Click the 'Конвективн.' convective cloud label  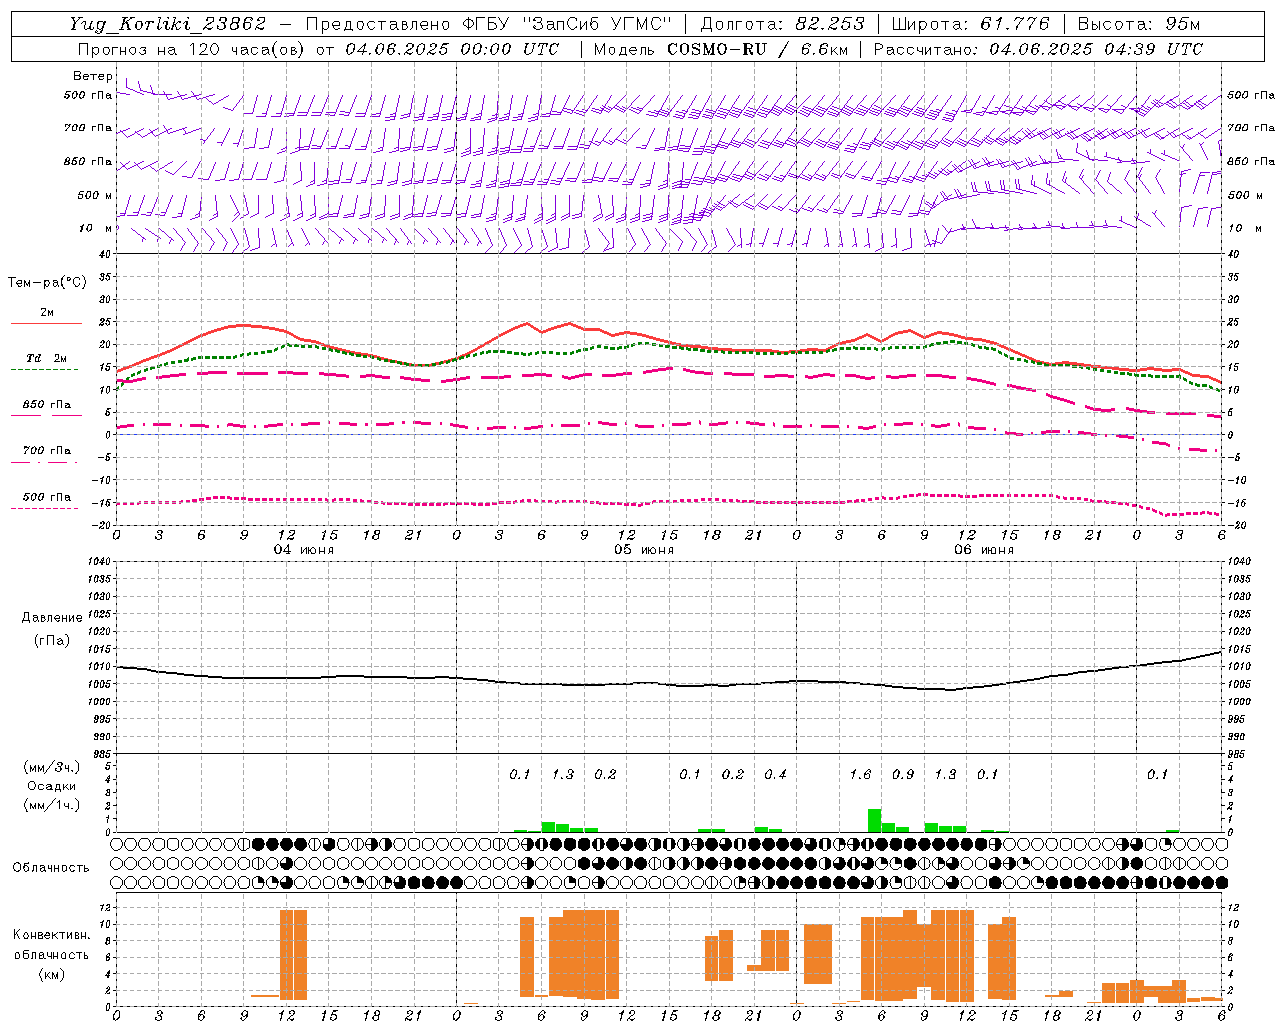(52, 935)
